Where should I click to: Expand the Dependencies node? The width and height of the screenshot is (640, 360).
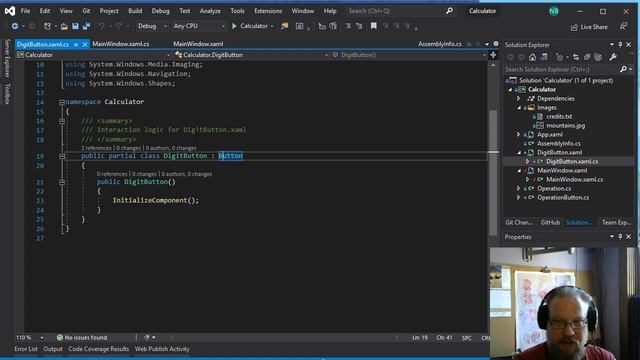coord(518,98)
